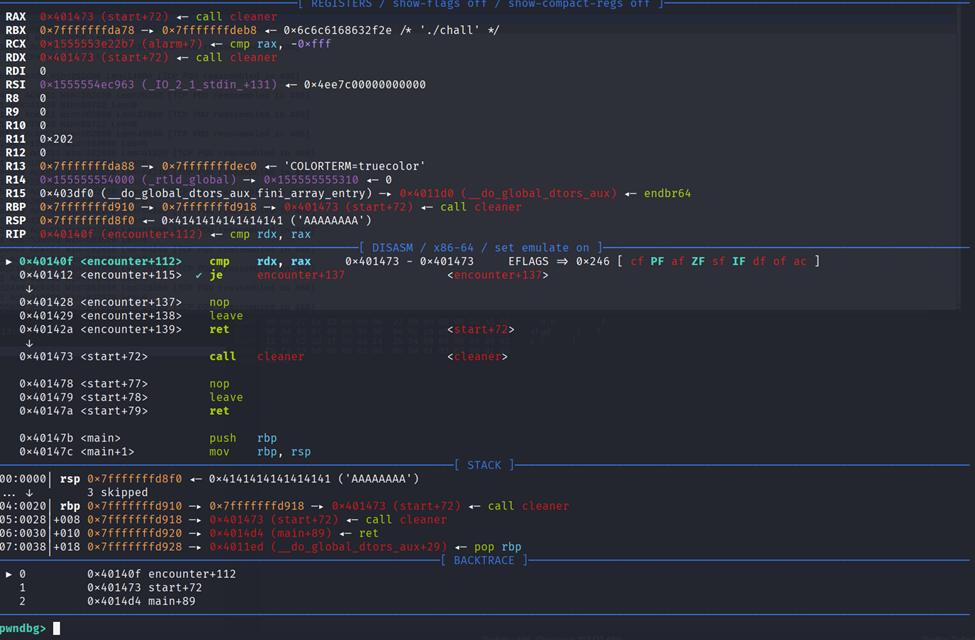The width and height of the screenshot is (975, 640).
Task: Click the red 'cleaner' call target in disassembly
Action: point(281,356)
